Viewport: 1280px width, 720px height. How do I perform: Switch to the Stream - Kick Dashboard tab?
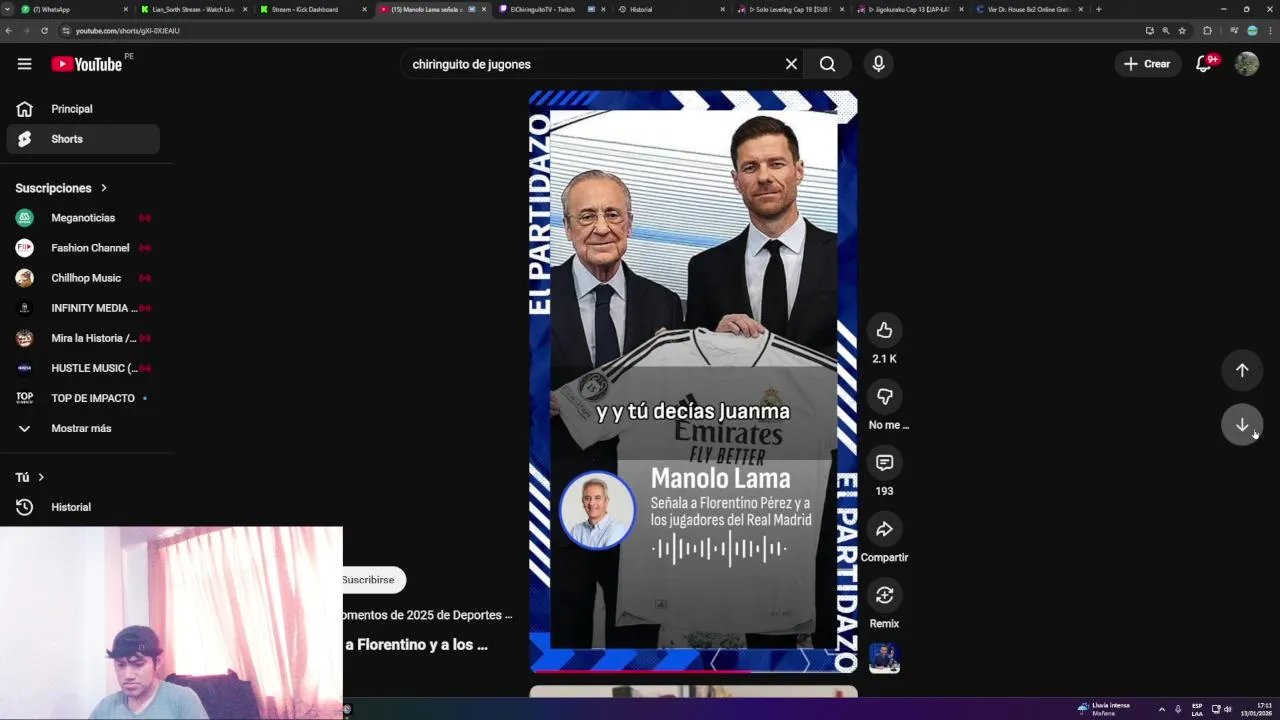[311, 9]
